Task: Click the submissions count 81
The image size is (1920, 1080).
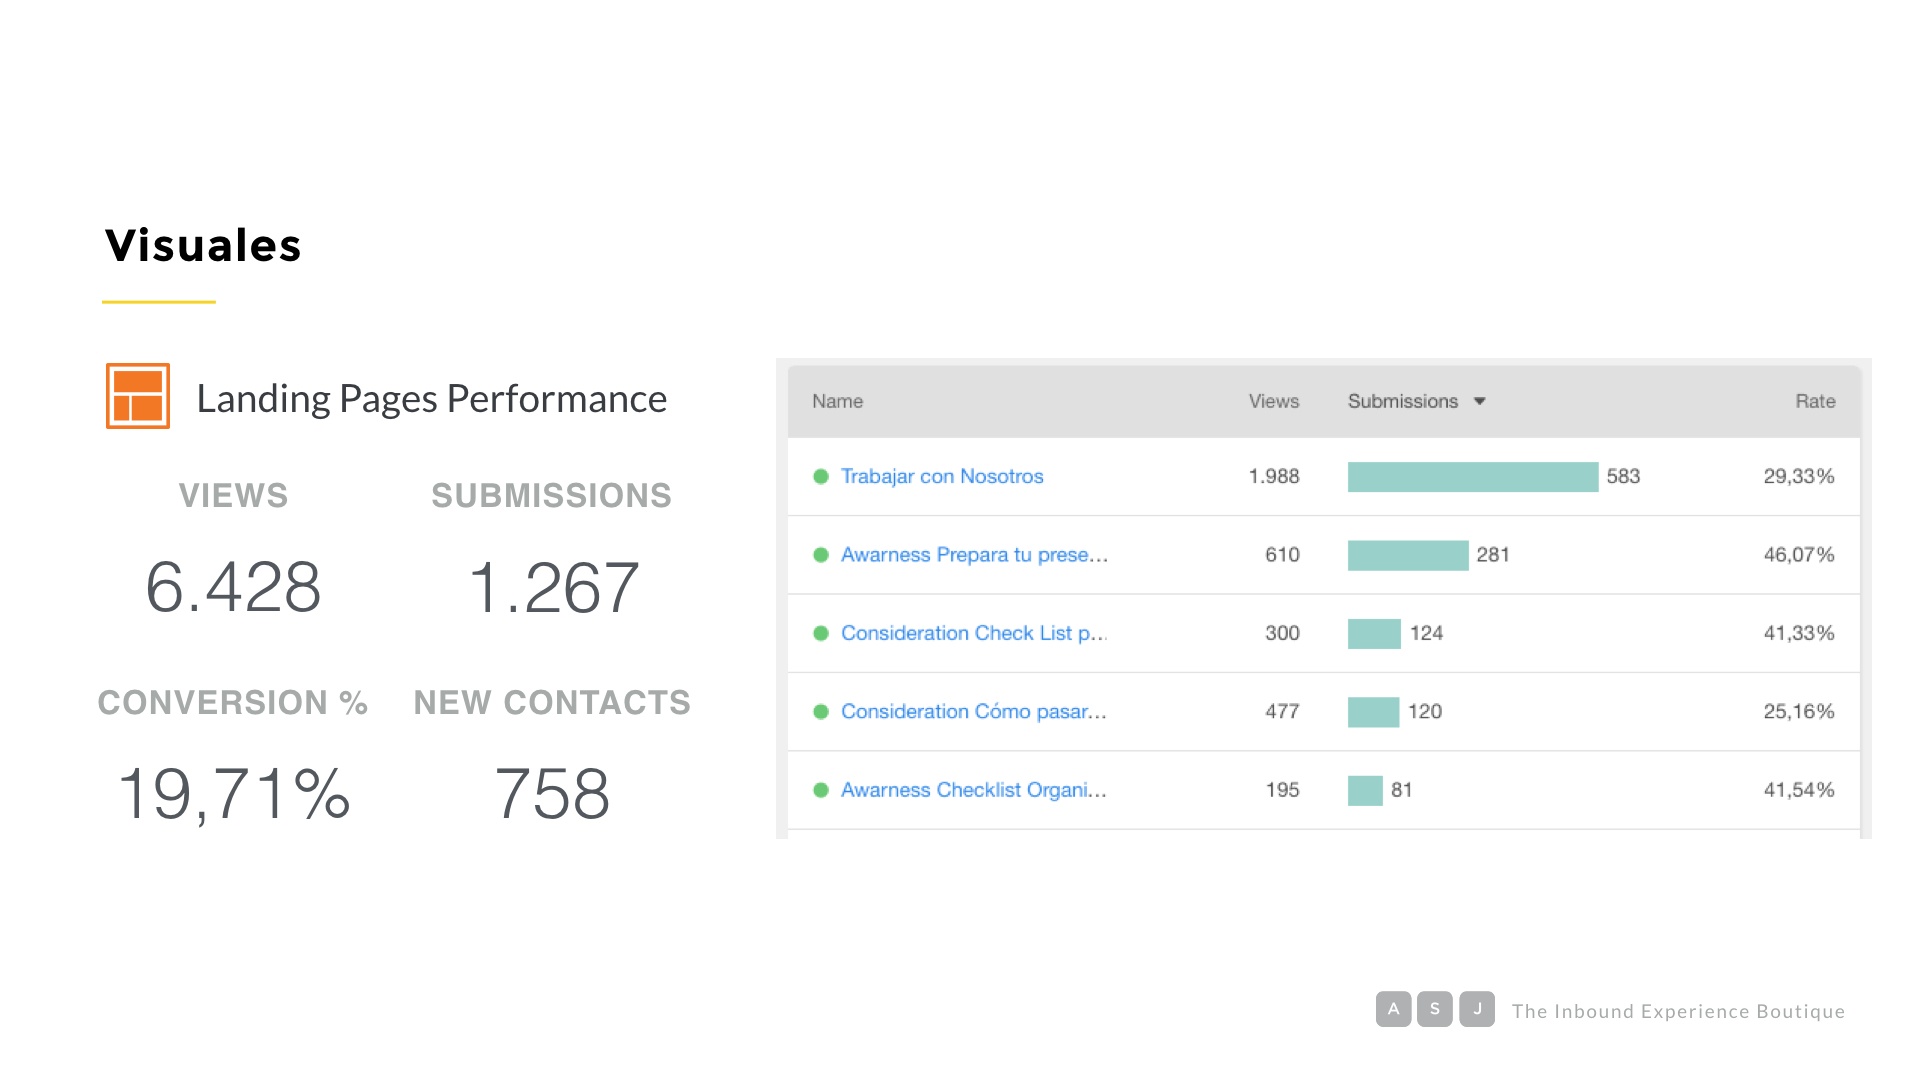Action: tap(1402, 790)
